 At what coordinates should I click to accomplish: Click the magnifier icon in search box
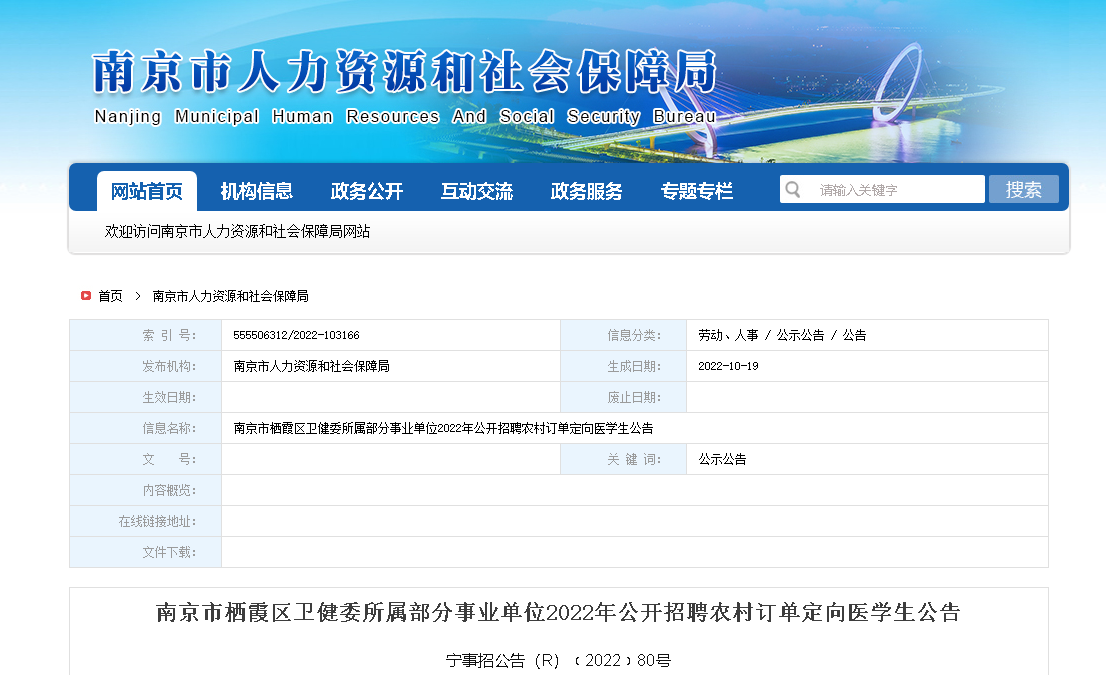click(x=793, y=190)
